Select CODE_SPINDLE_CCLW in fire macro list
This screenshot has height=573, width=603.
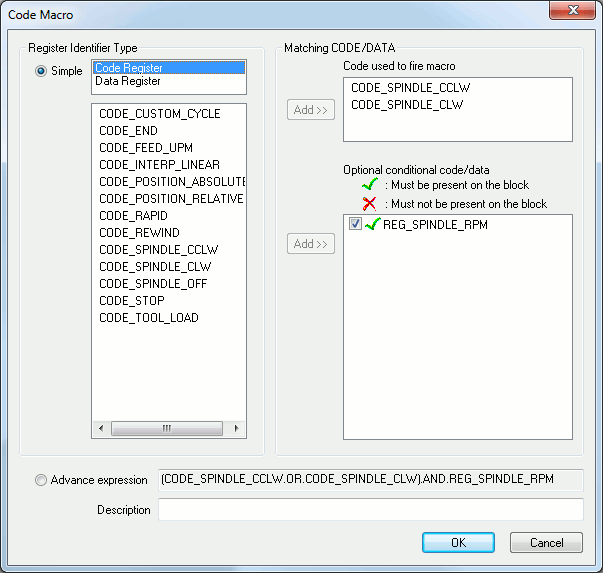pos(410,88)
